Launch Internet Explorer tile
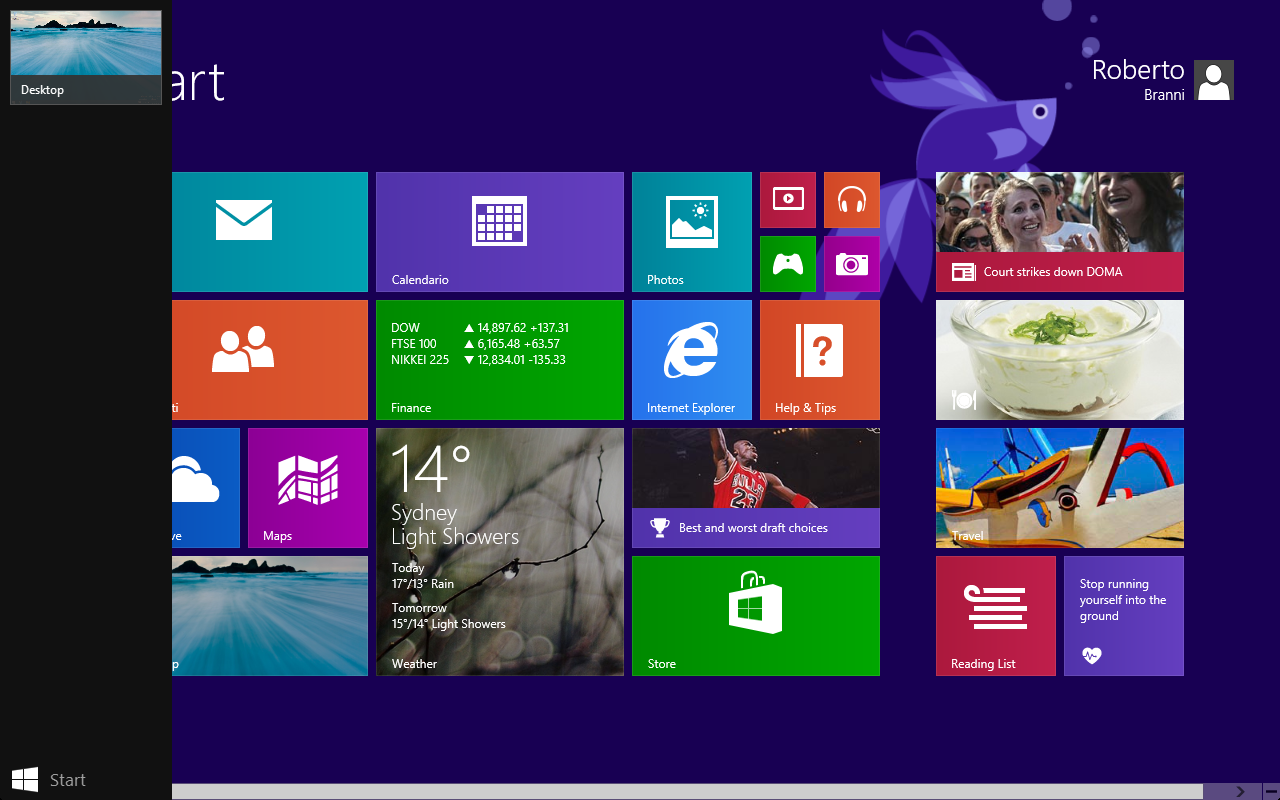Screen dimensions: 1280x800 point(692,360)
